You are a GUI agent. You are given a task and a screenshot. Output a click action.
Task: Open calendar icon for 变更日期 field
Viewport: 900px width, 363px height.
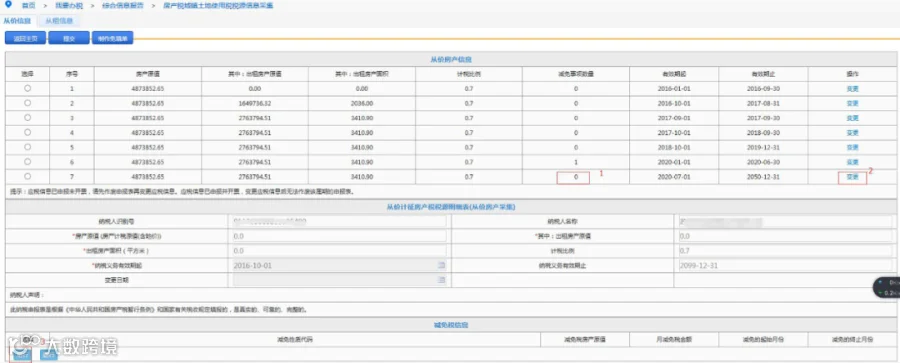click(x=441, y=280)
